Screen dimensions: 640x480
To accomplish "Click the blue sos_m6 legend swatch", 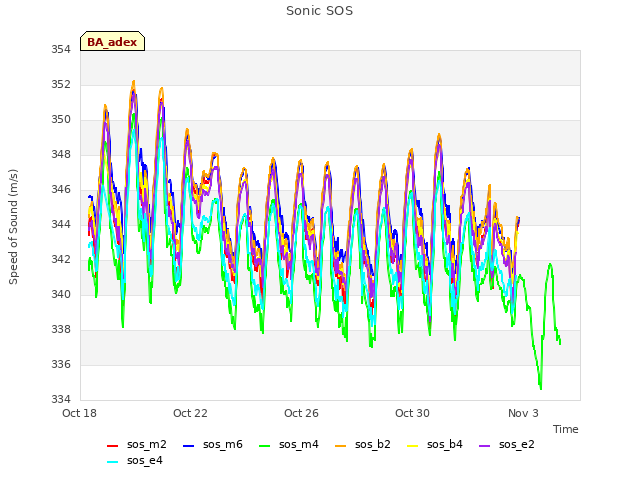I will [188, 446].
